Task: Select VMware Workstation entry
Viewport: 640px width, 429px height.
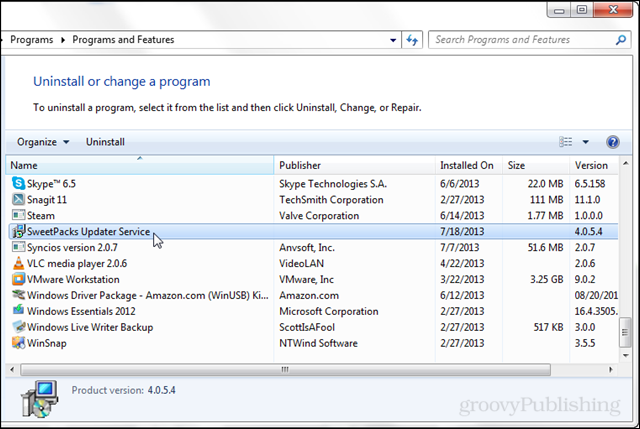Action: (73, 279)
